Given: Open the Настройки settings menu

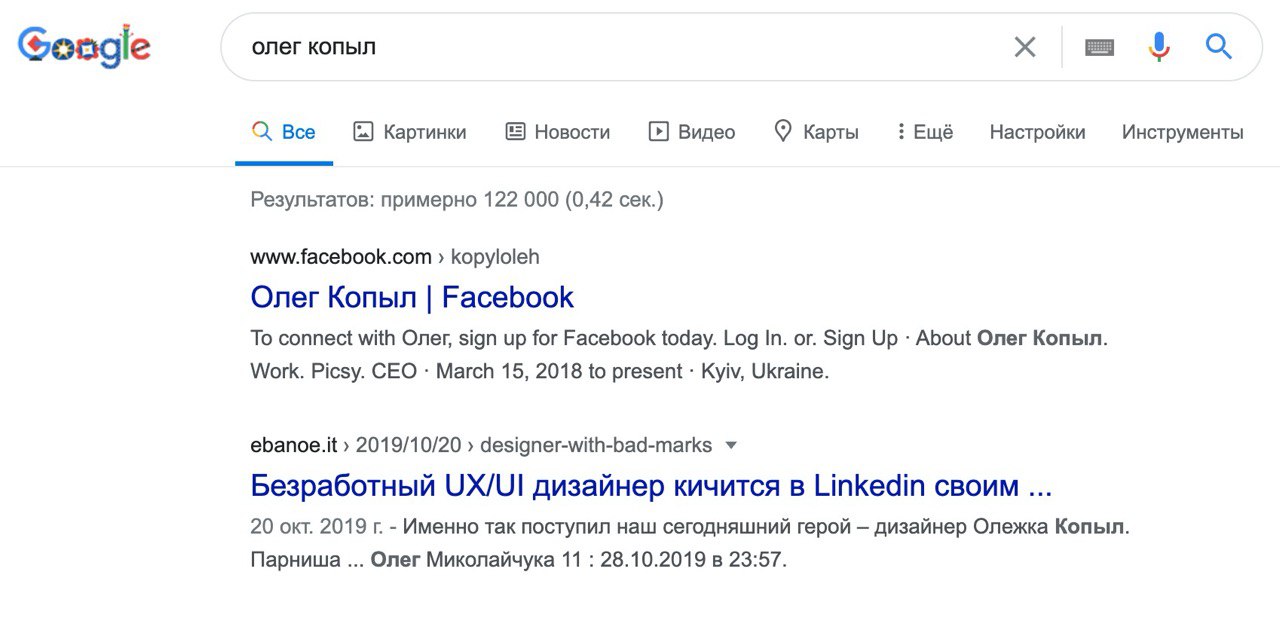Looking at the screenshot, I should click(1037, 132).
